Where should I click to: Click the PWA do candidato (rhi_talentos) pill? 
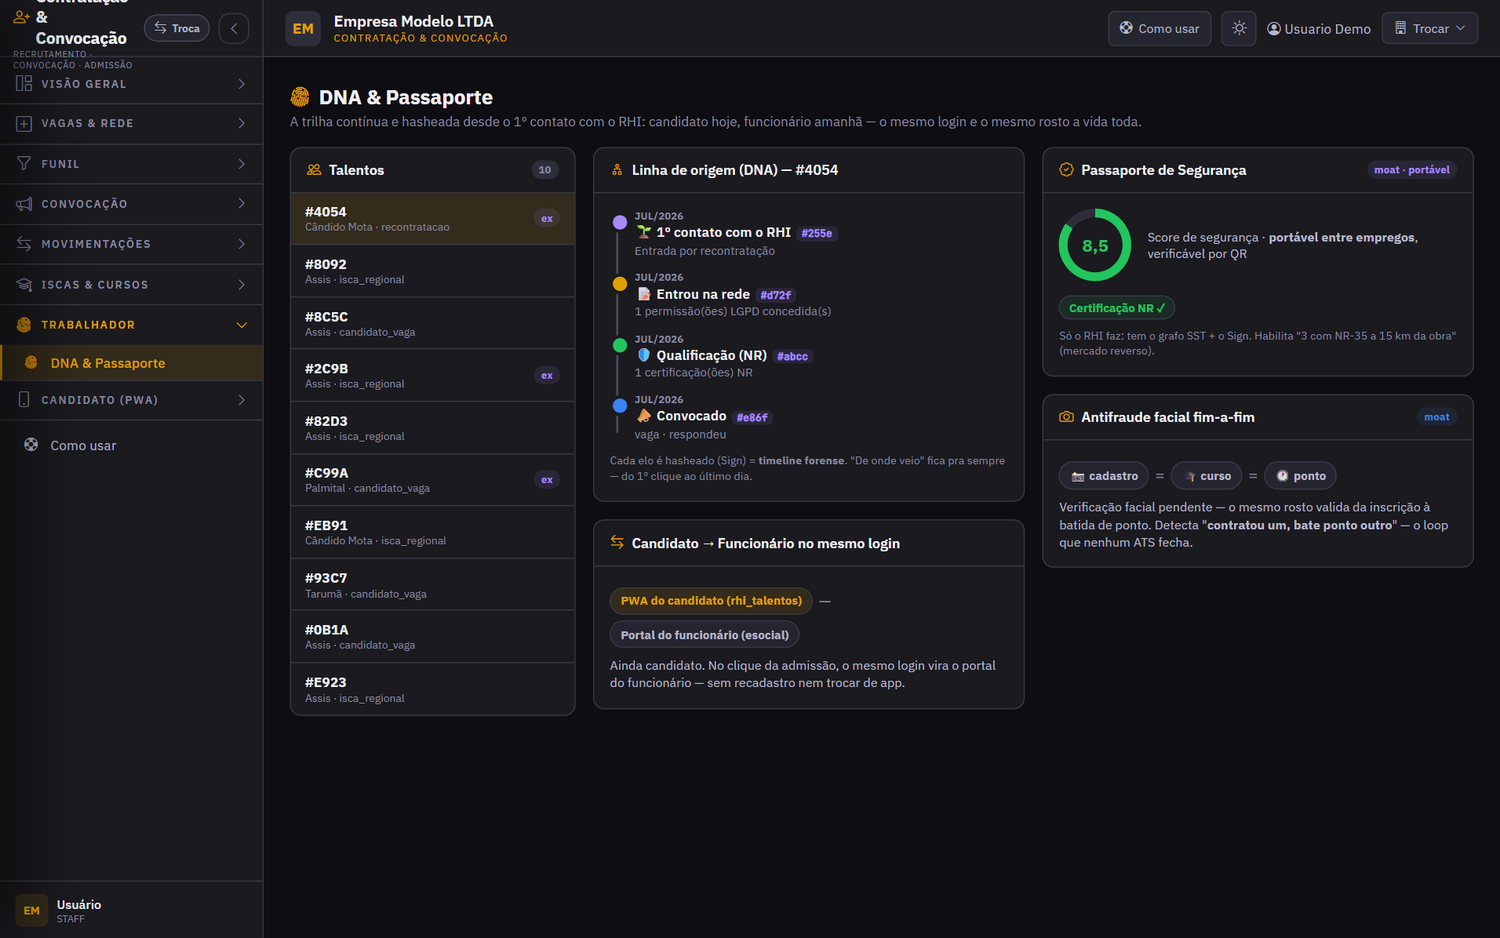(711, 601)
